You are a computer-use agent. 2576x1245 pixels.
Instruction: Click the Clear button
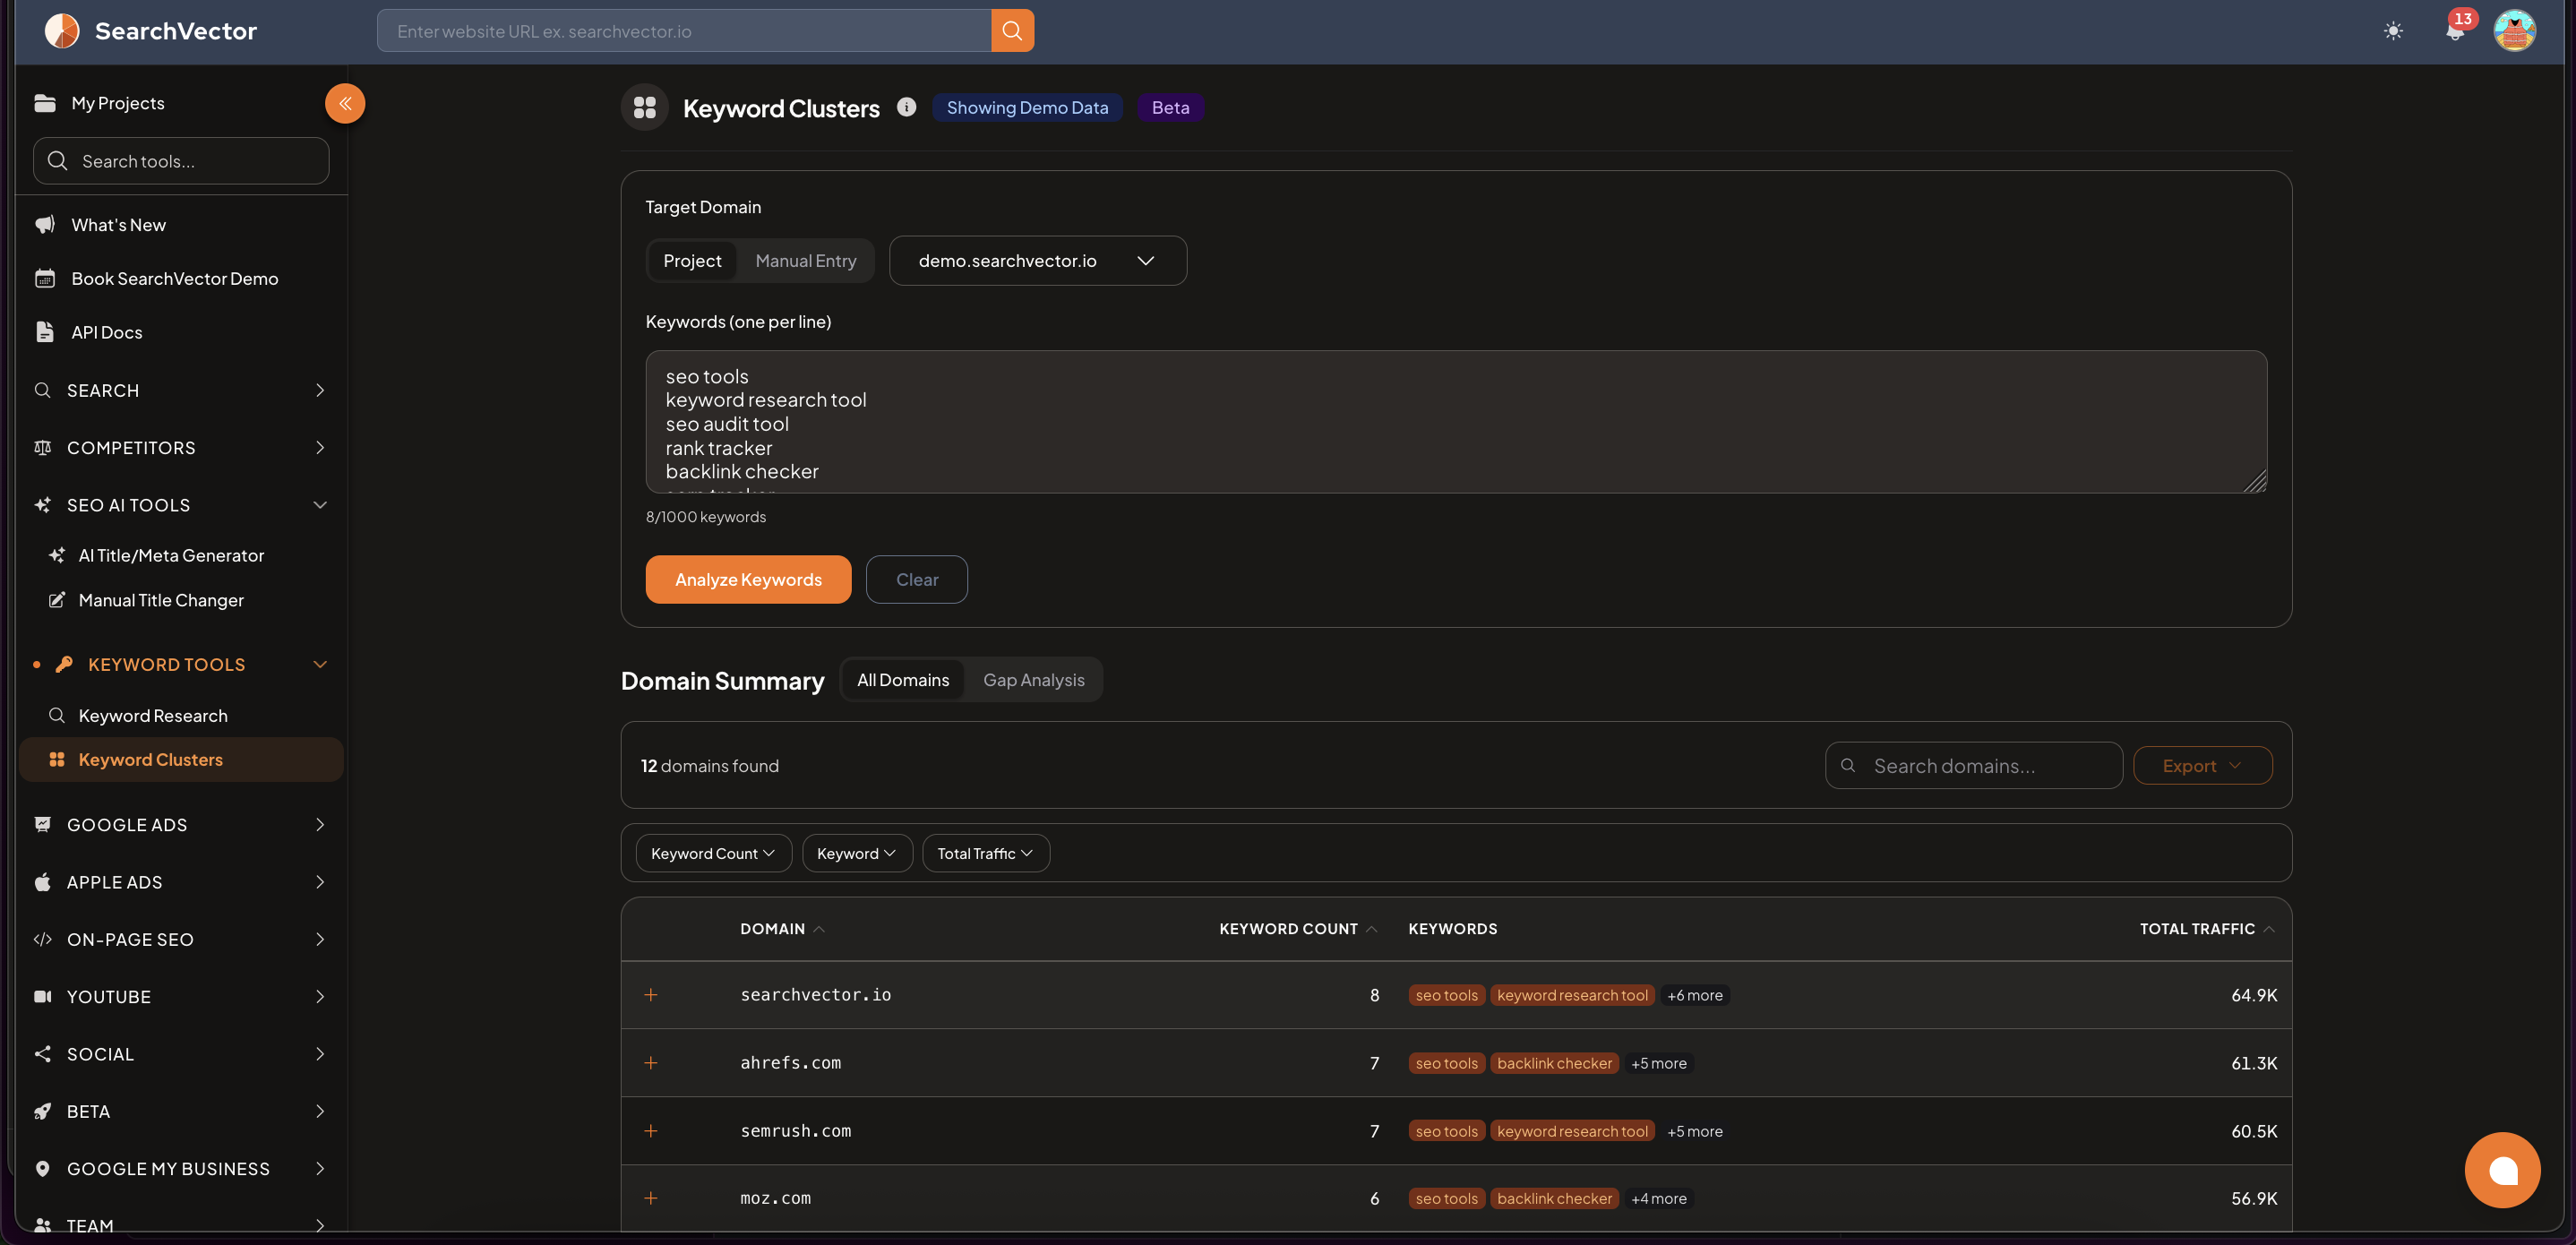916,580
